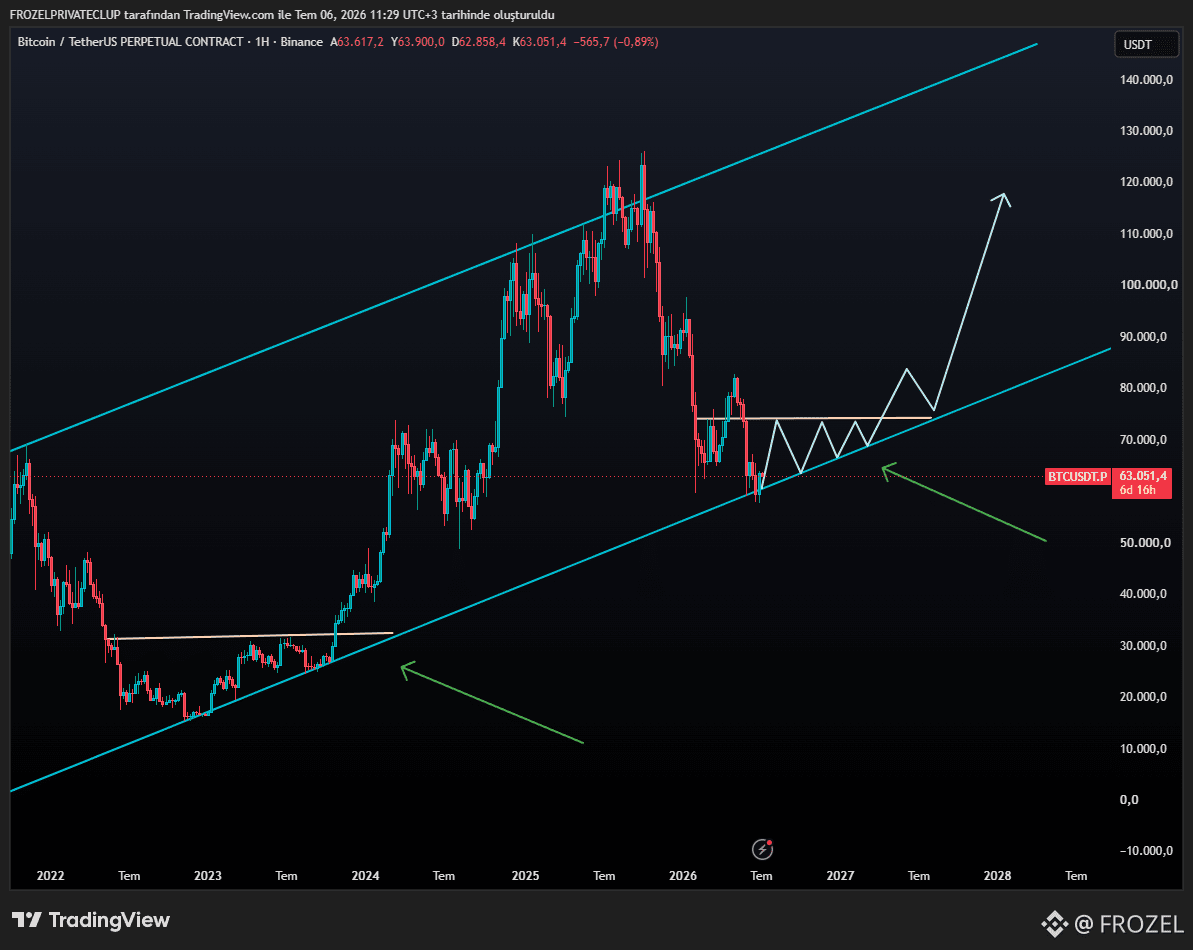
Task: Click the 0,0 price axis label
Action: click(x=1130, y=799)
